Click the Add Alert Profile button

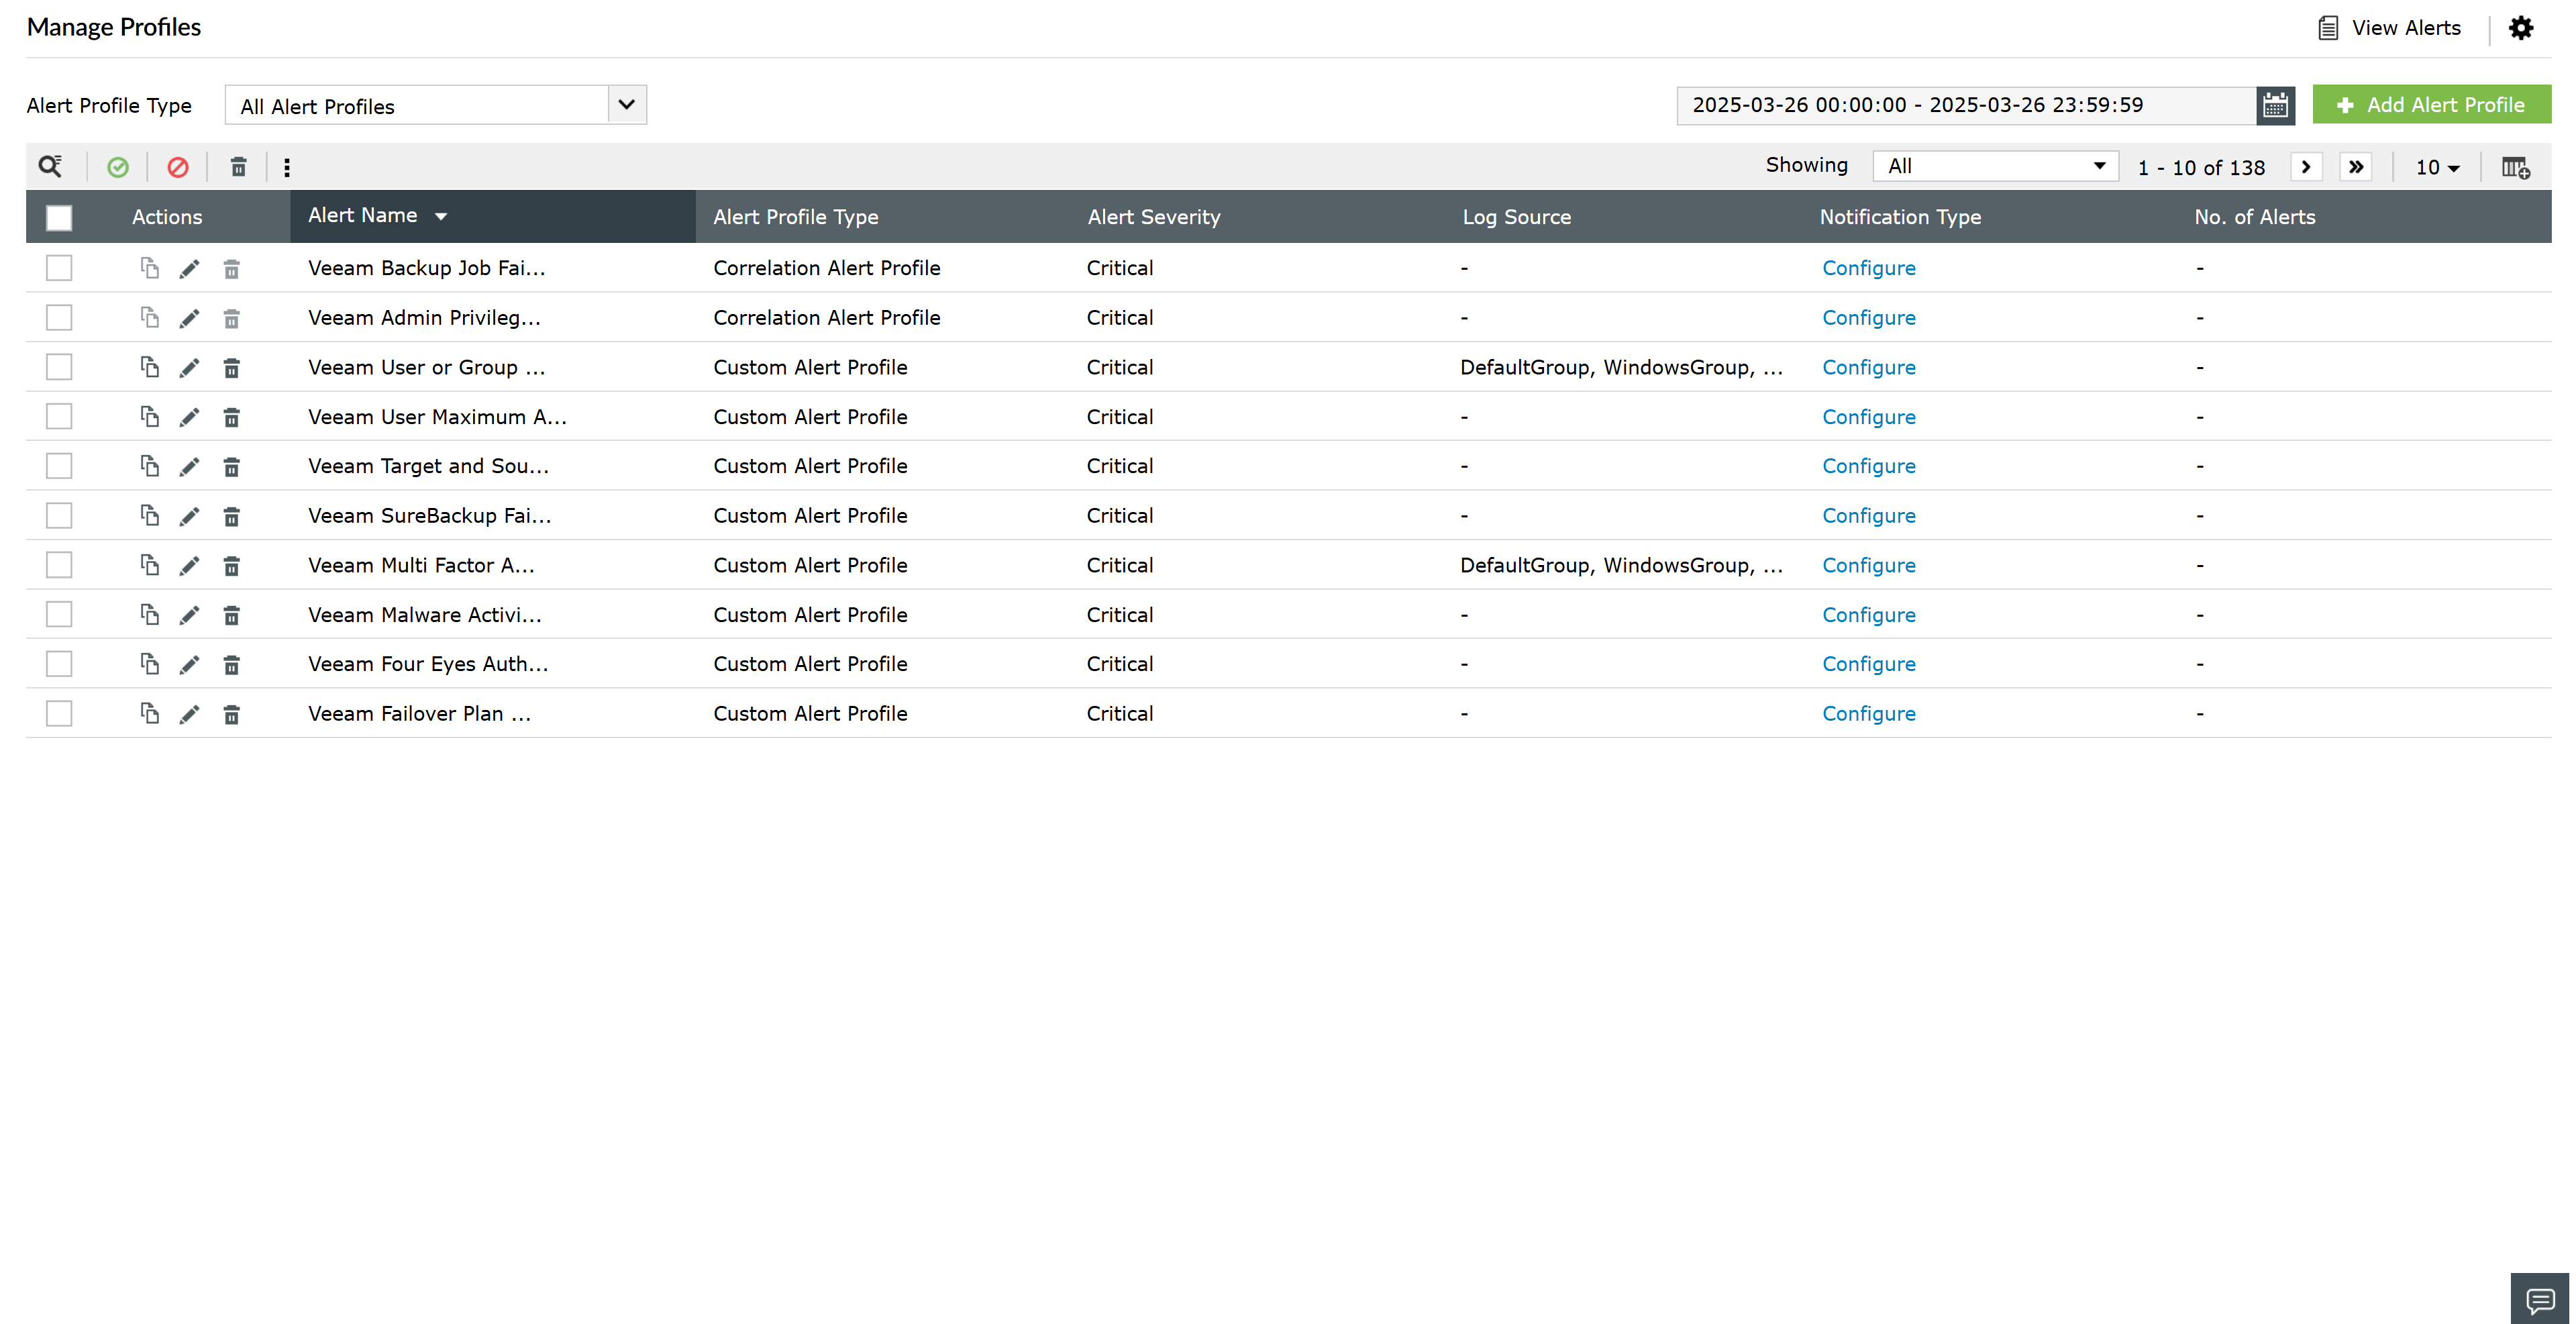point(2430,104)
